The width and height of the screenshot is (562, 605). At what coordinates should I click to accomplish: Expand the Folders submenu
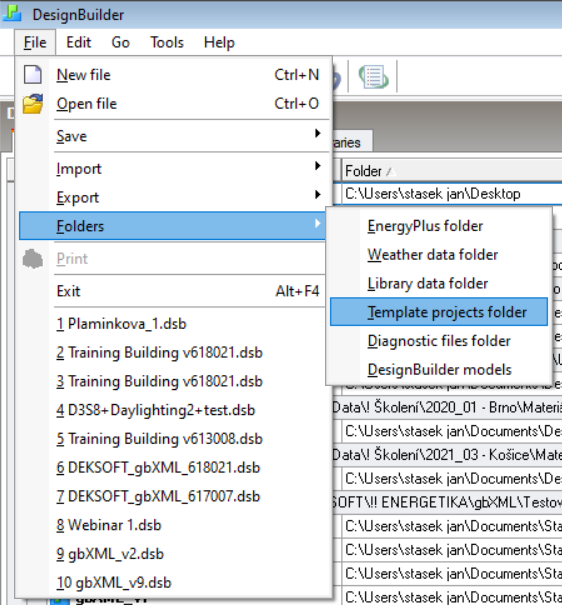(173, 226)
